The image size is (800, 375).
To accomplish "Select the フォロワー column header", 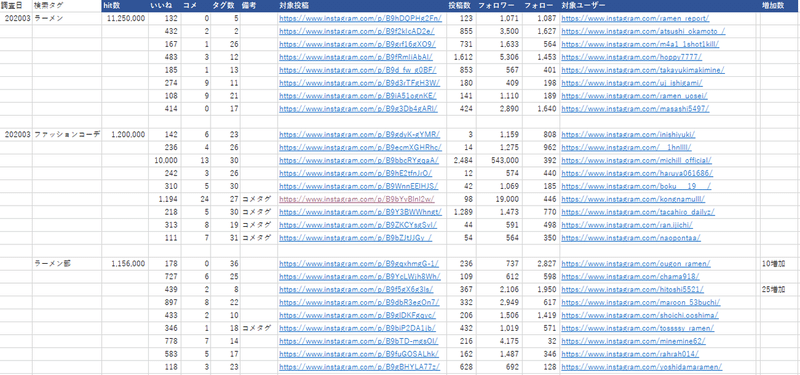I will (498, 6).
